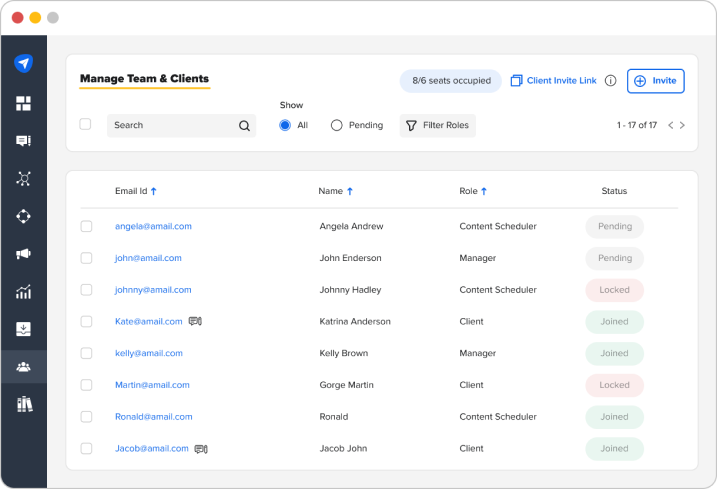Click the Invite button
Image resolution: width=717 pixels, height=489 pixels.
656,81
